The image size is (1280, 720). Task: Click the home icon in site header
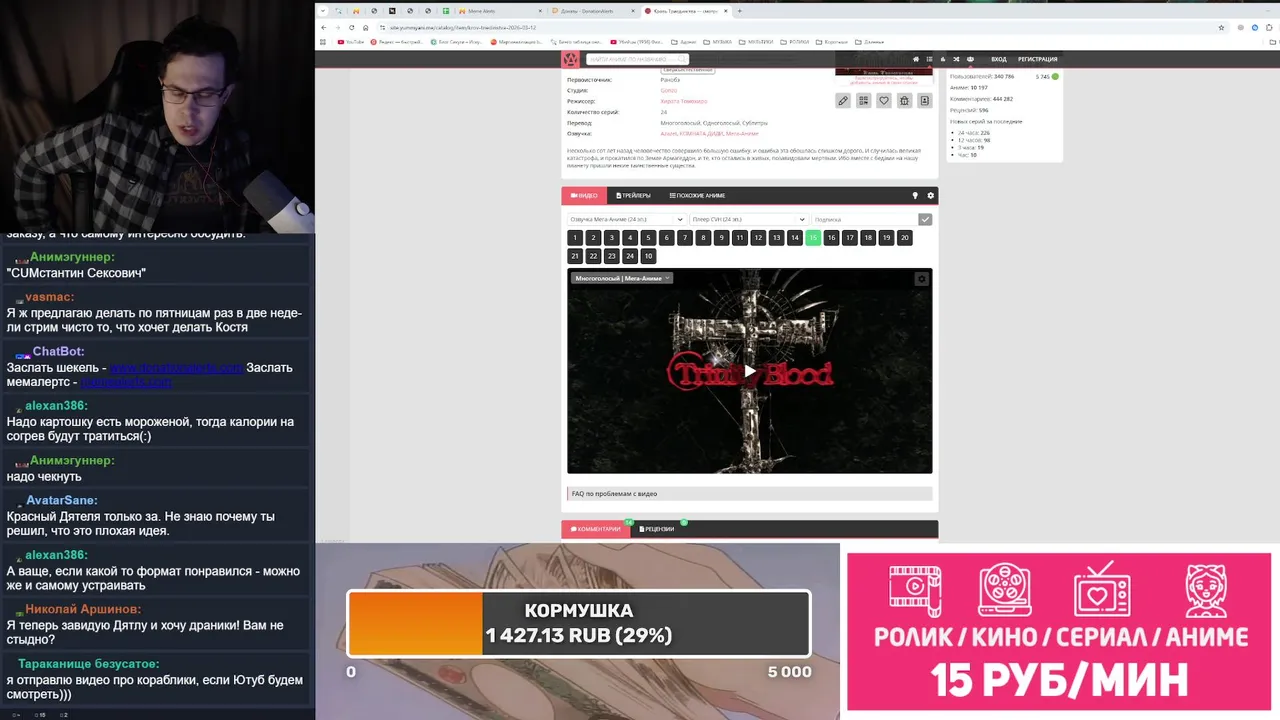point(916,59)
